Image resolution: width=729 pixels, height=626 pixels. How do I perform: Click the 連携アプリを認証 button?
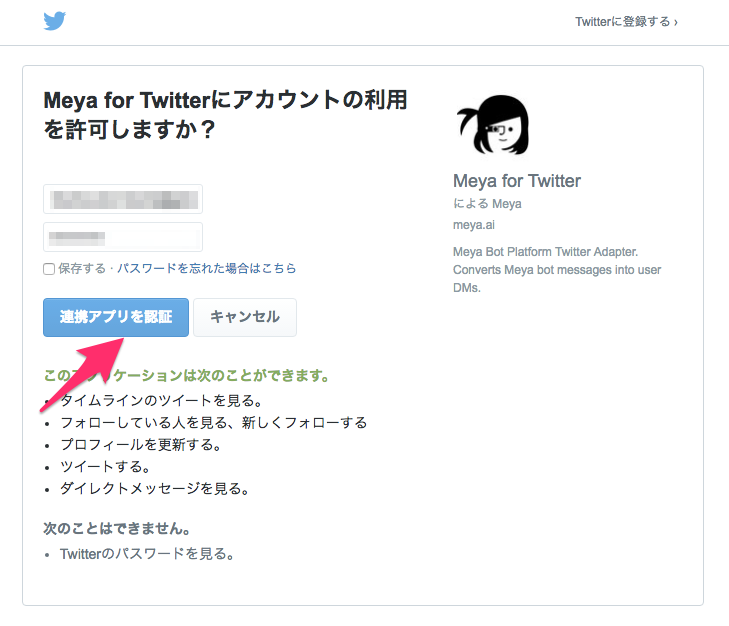pos(116,317)
